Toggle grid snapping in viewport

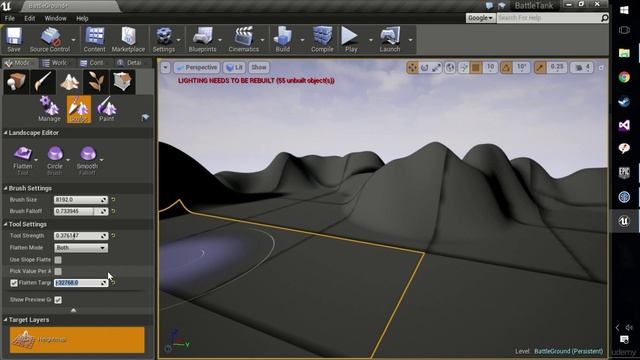(476, 67)
